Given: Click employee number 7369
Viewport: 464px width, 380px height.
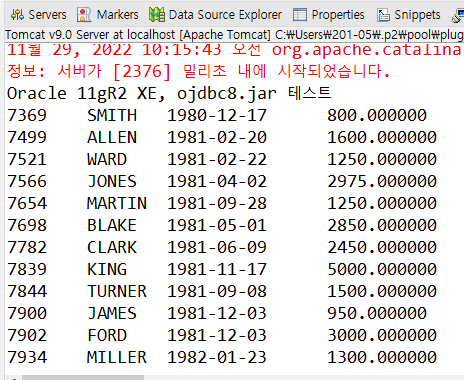Looking at the screenshot, I should pos(27,115).
